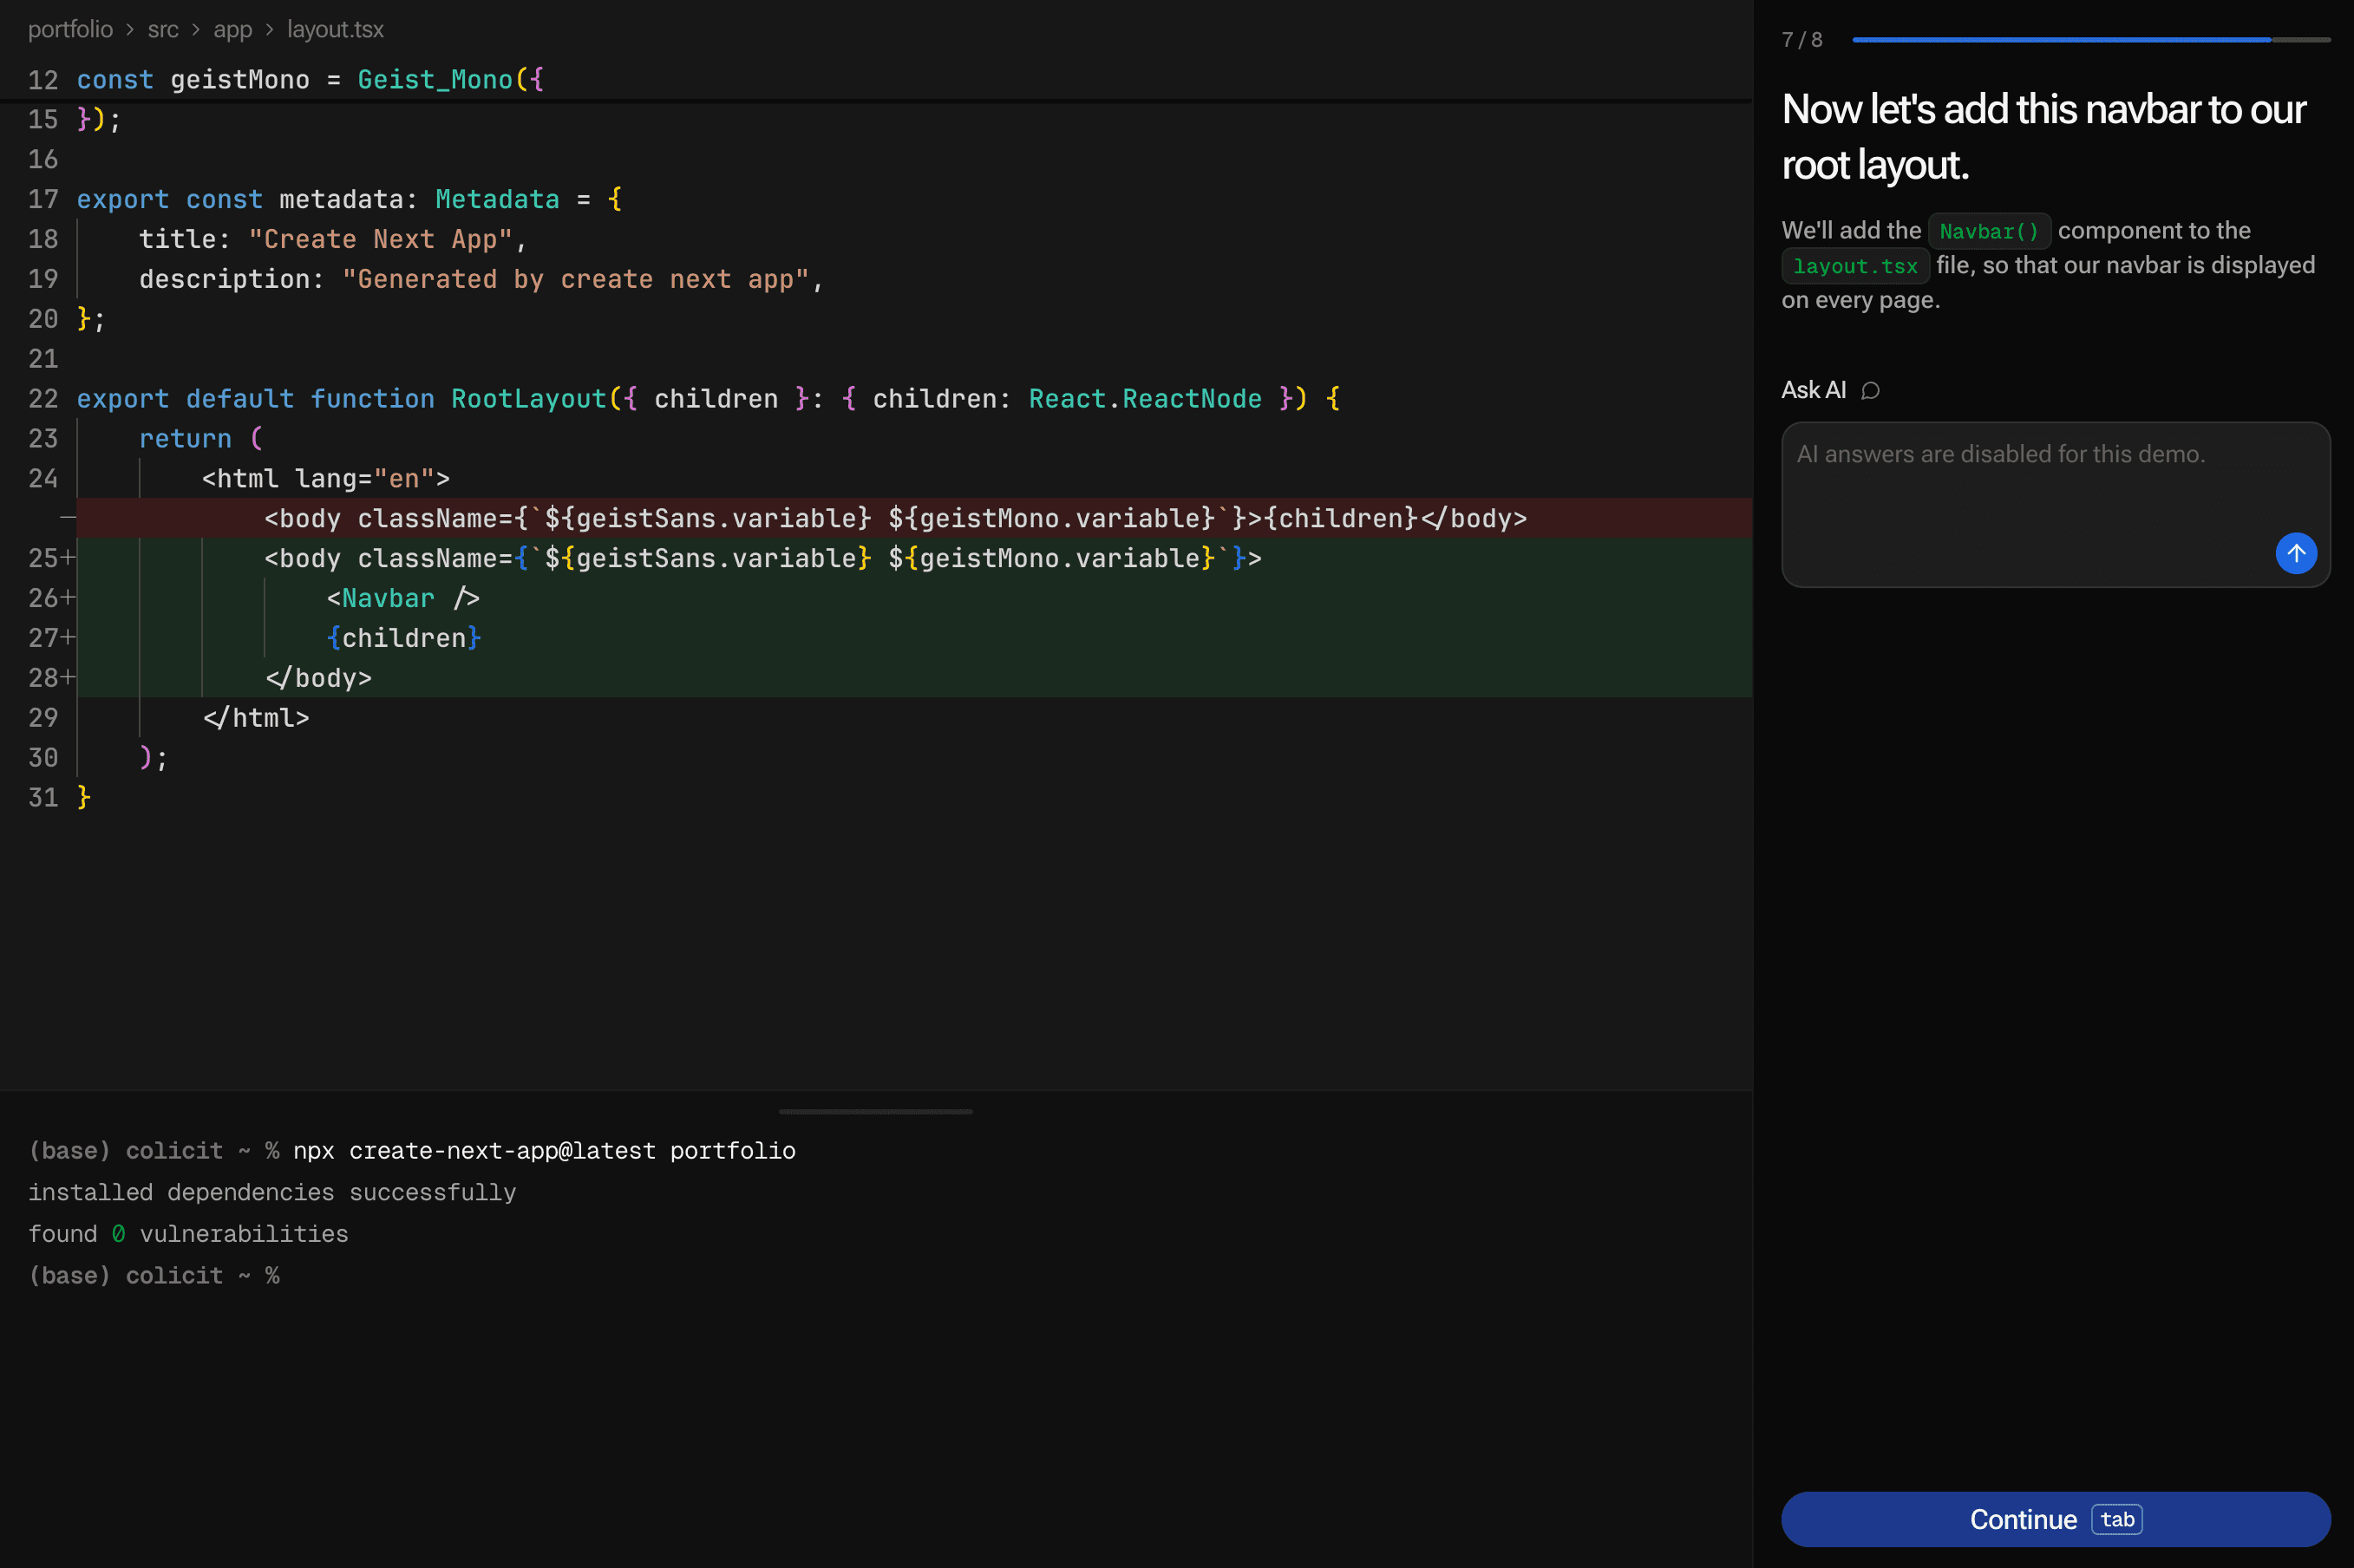Click app in the breadcrumb path
The image size is (2354, 1568).
pos(232,29)
